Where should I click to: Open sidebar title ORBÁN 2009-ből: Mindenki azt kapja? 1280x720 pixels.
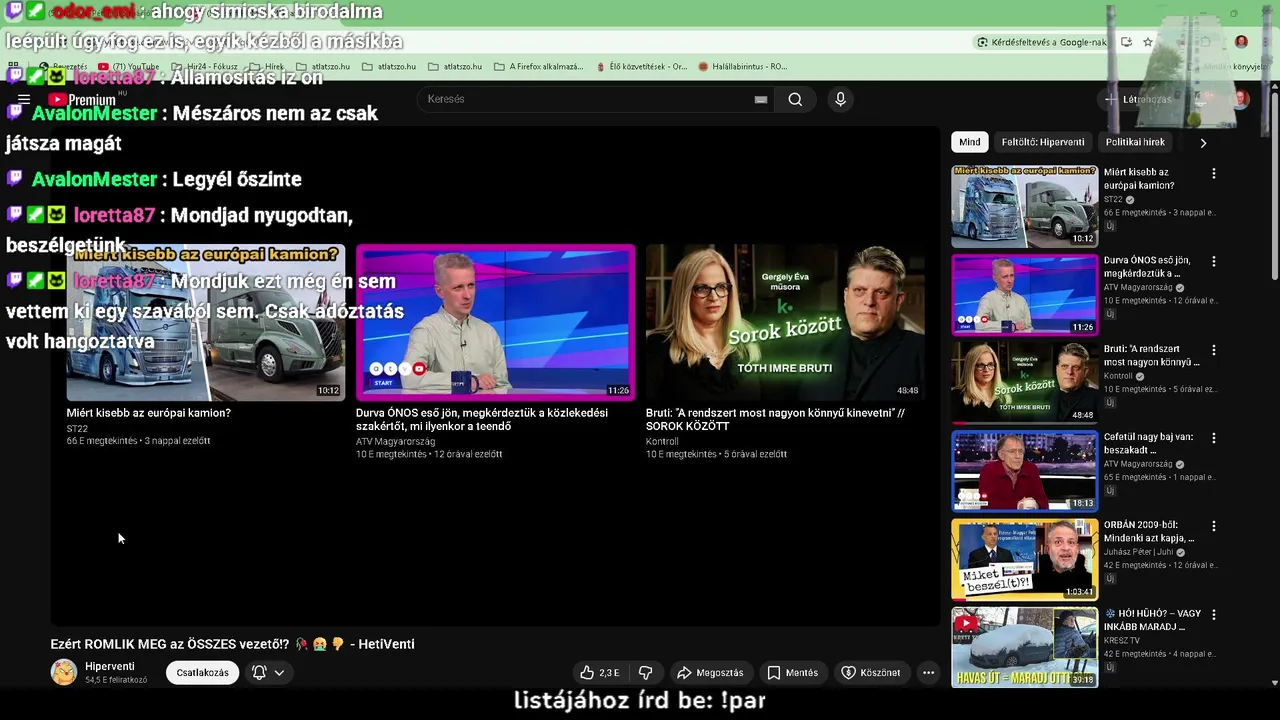[1149, 531]
